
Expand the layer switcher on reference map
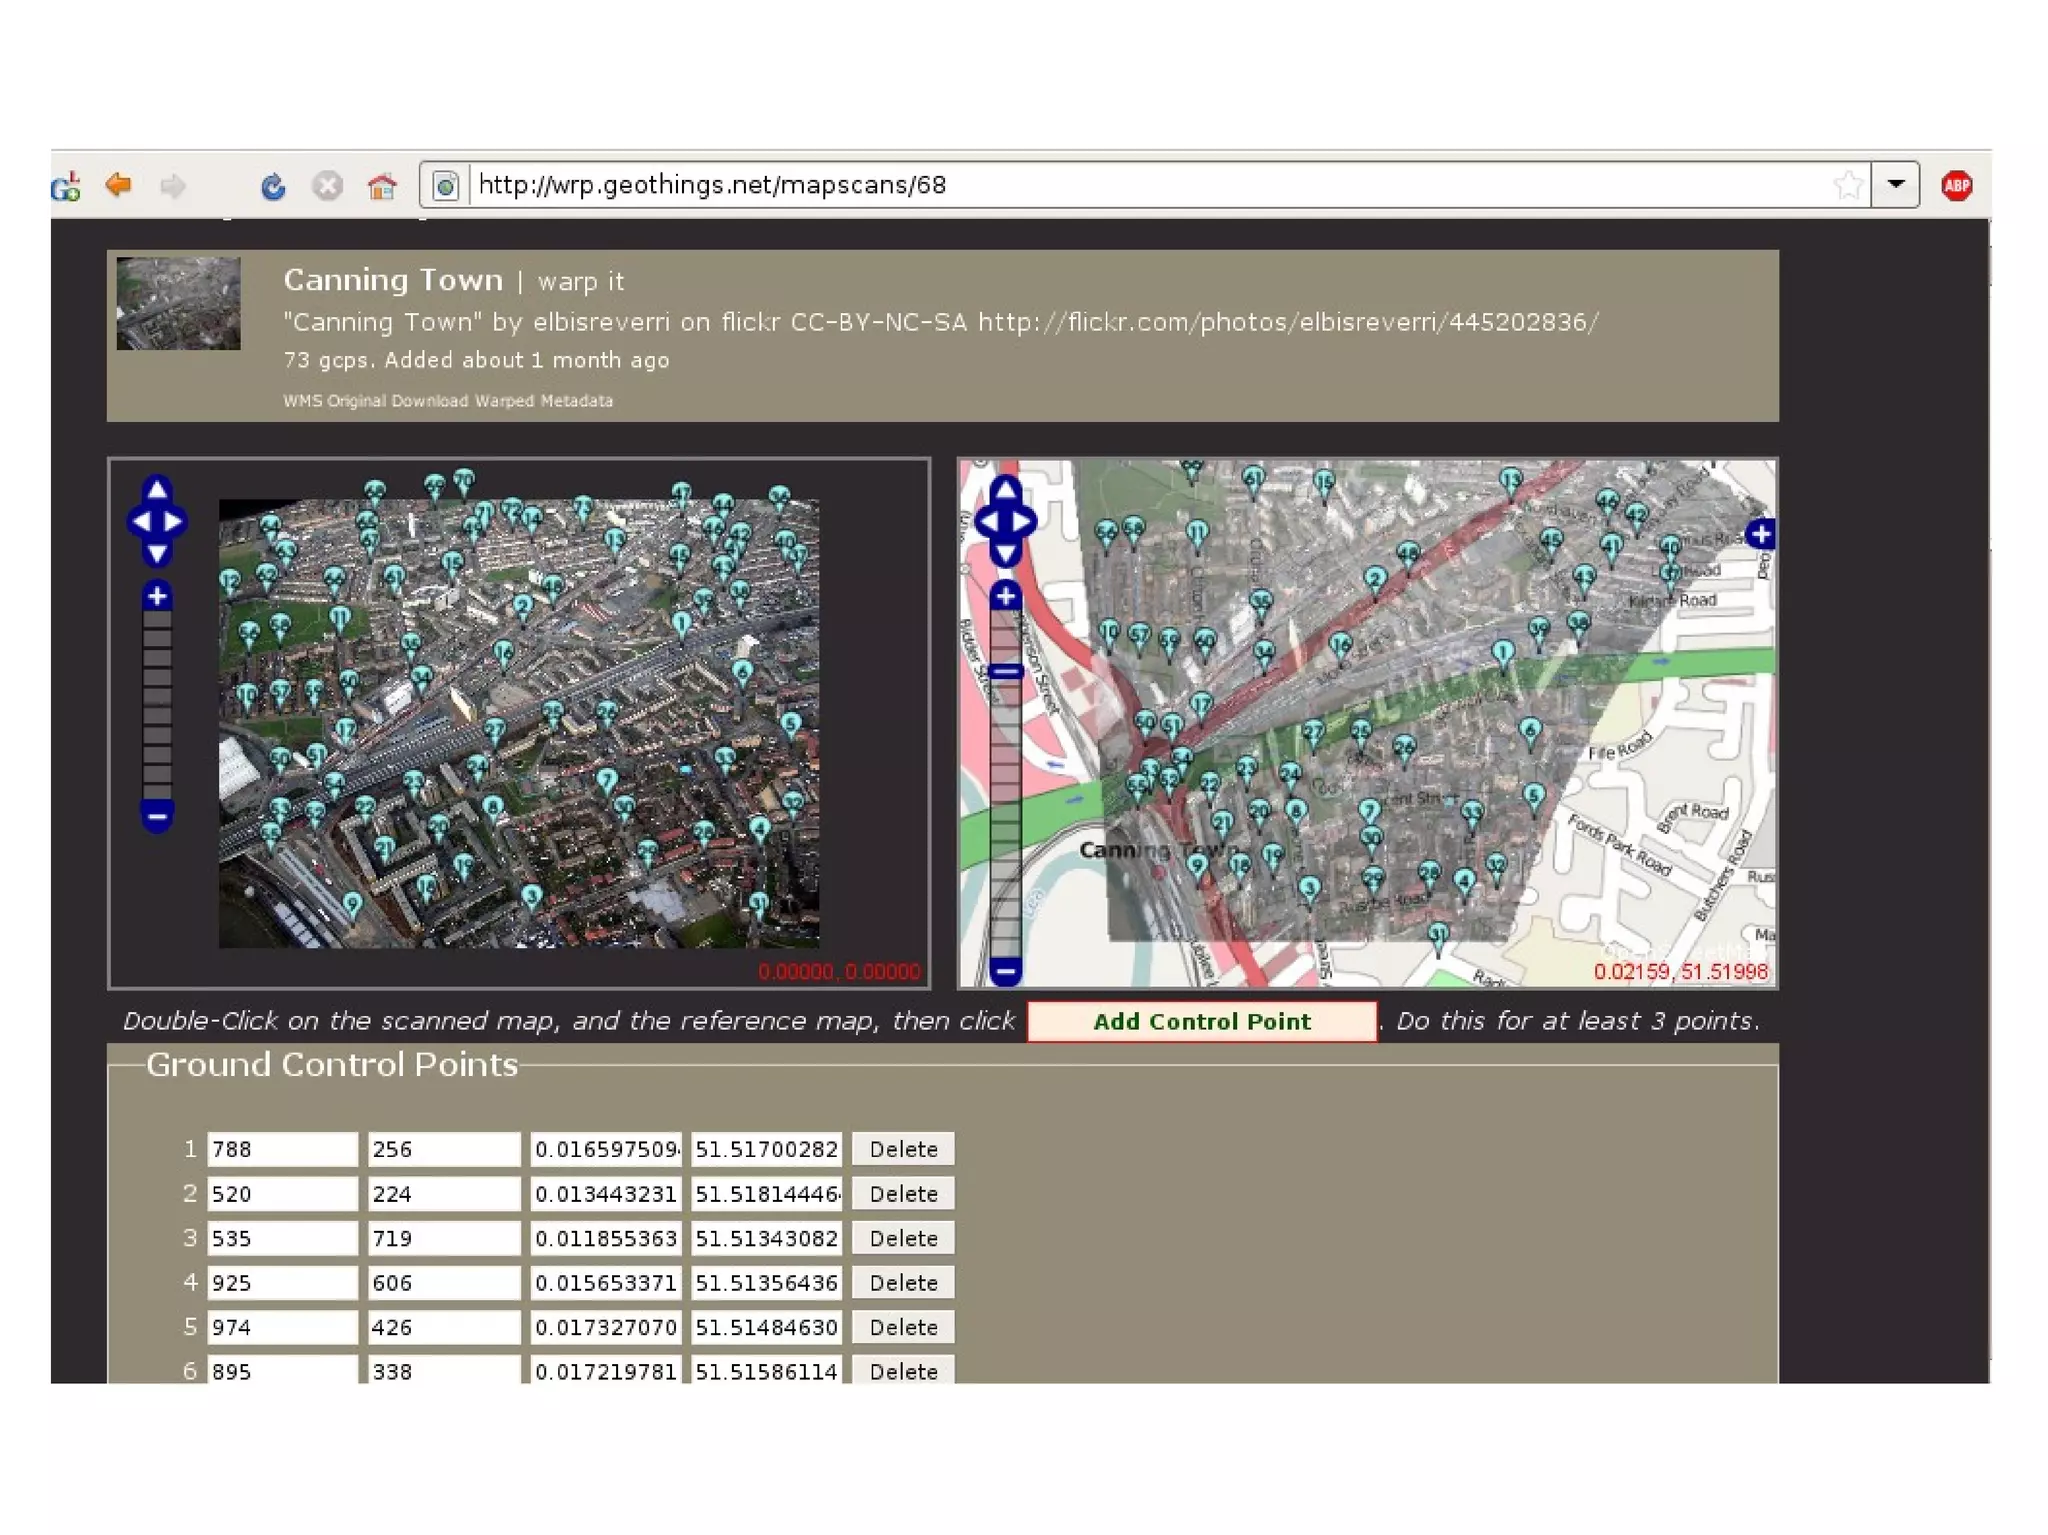pyautogui.click(x=1760, y=534)
